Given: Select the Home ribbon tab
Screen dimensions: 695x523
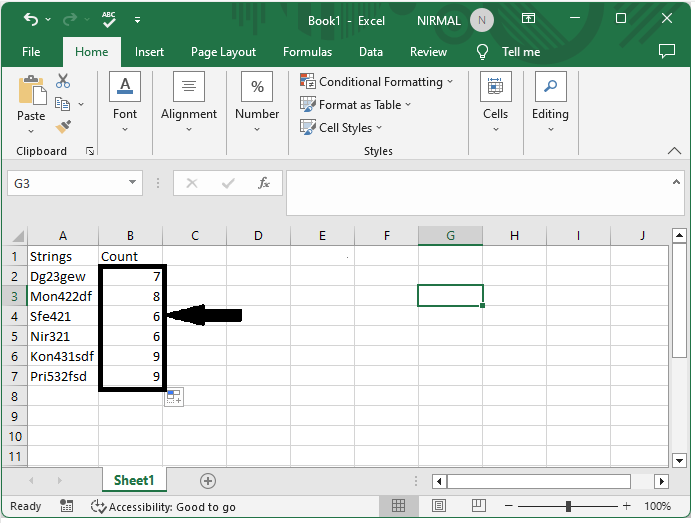Looking at the screenshot, I should coord(92,52).
